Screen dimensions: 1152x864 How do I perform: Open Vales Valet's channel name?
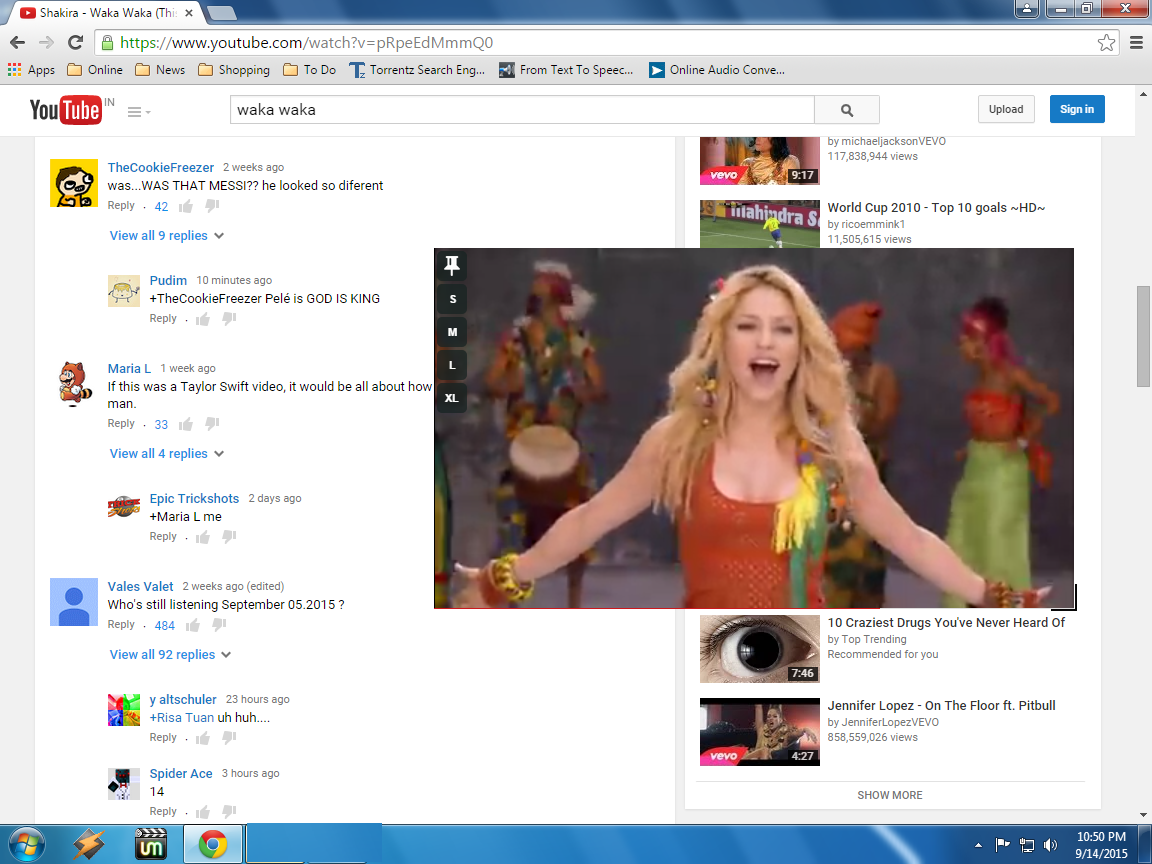click(140, 586)
